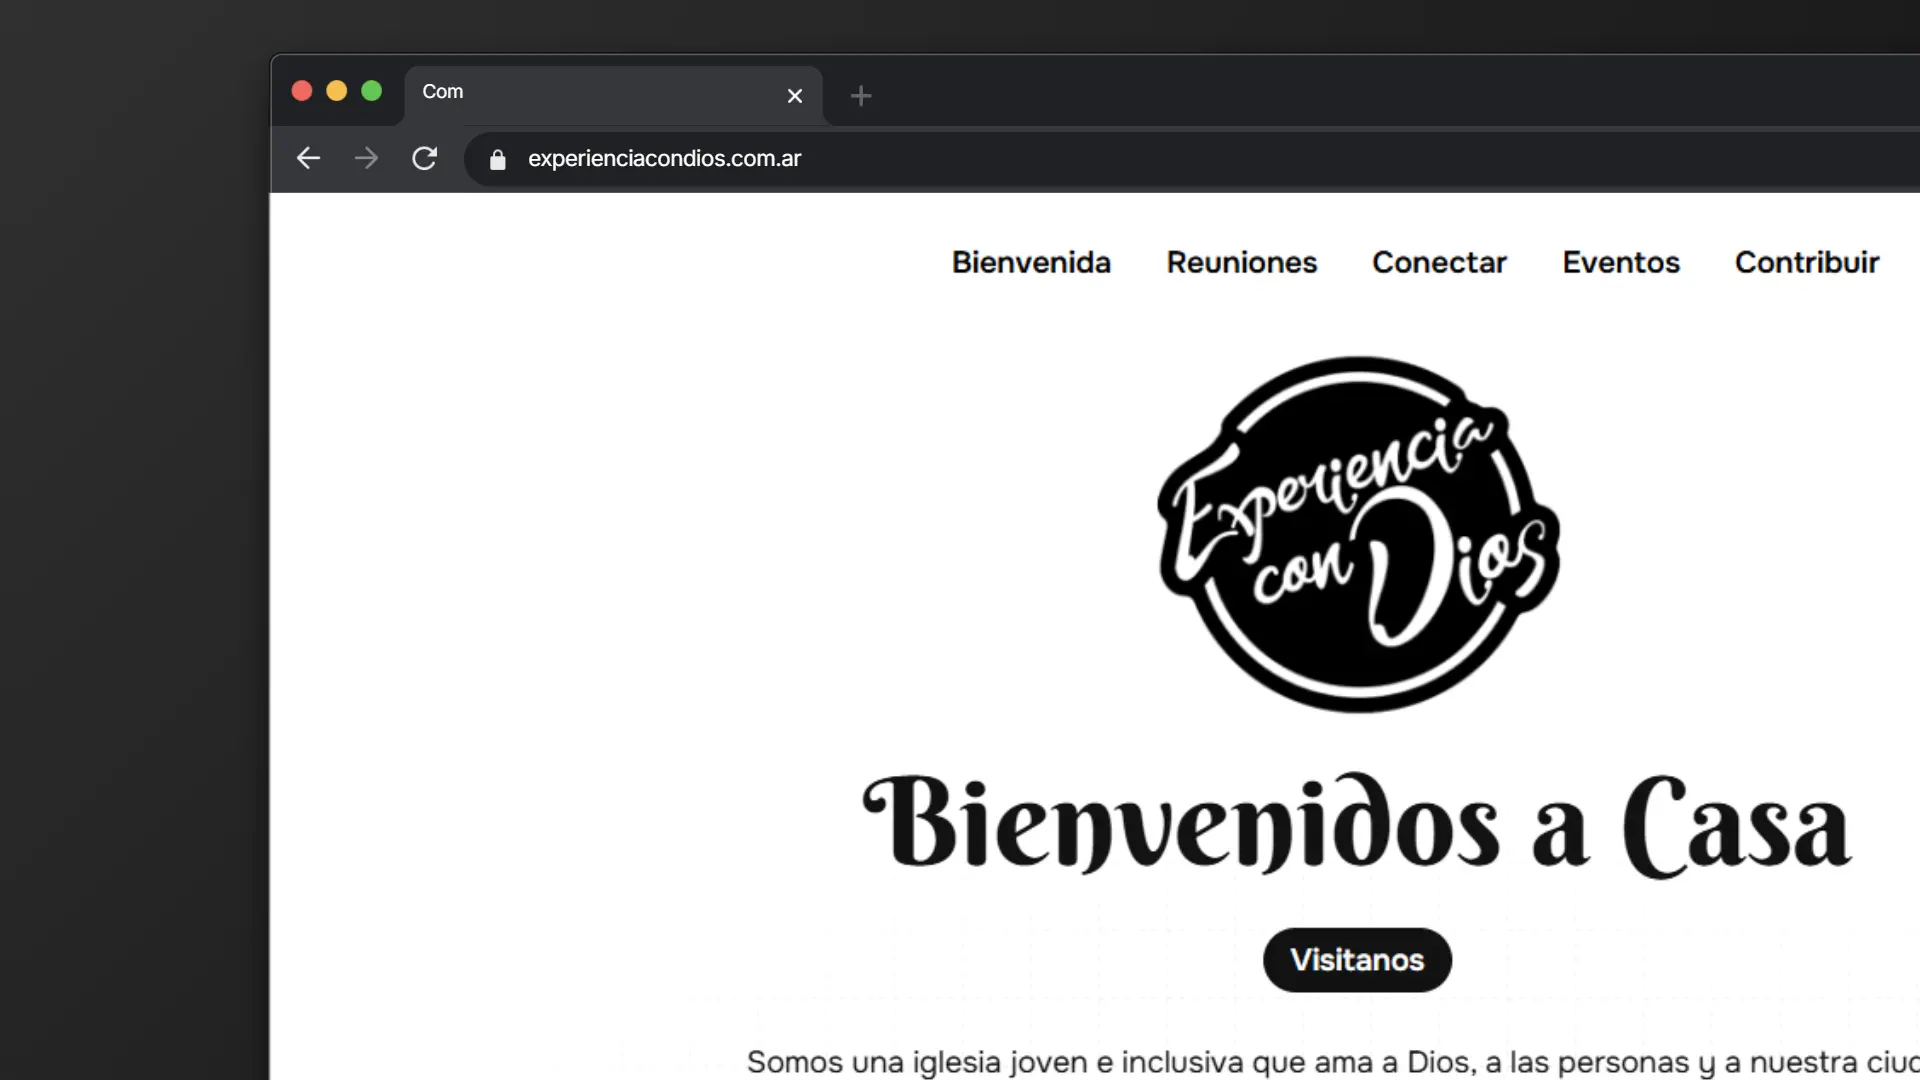Click the red window close button
Image resolution: width=1920 pixels, height=1080 pixels.
tap(302, 91)
